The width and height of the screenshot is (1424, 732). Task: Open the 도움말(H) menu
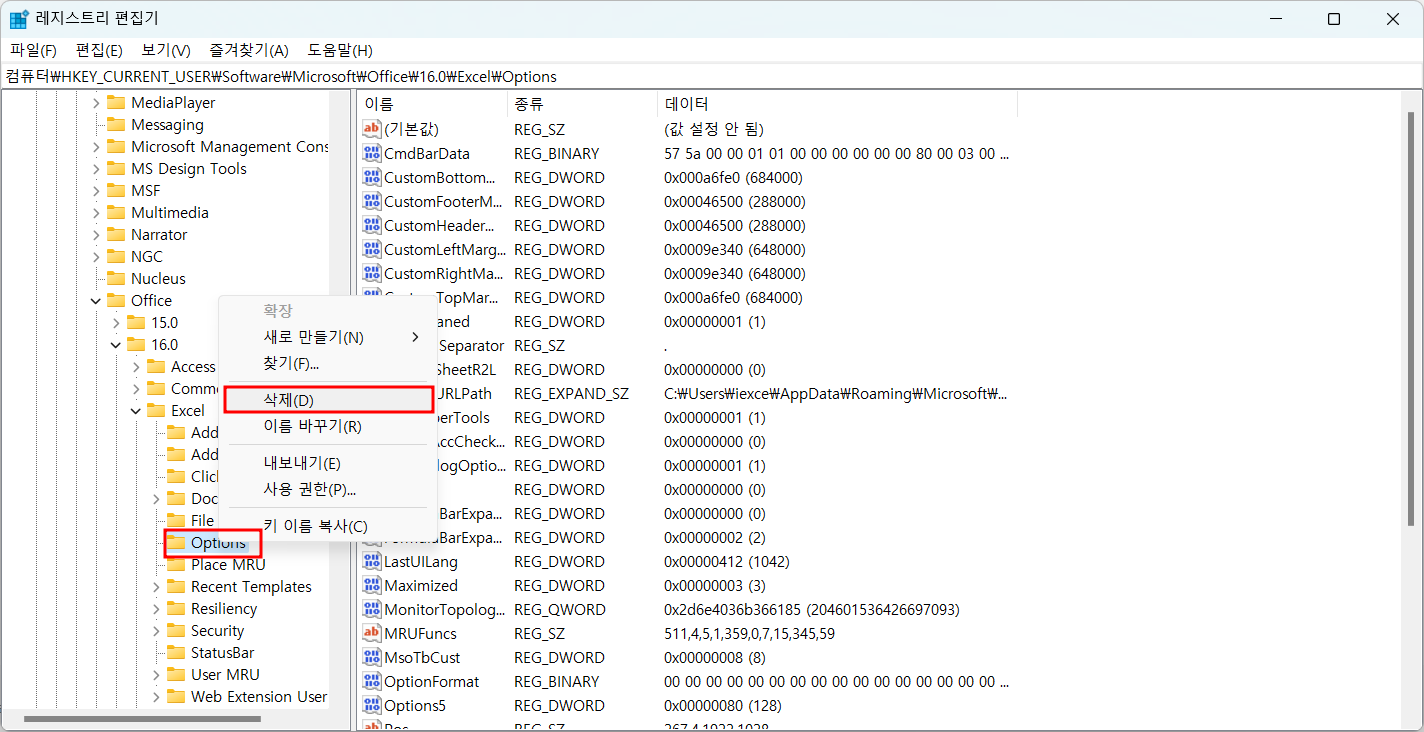340,50
